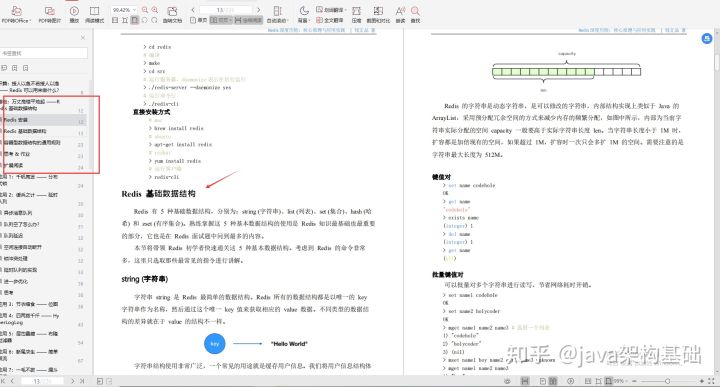Image resolution: width=720 pixels, height=387 pixels.
Task: Click the 全文翻译 full text translation button
Action: (330, 20)
